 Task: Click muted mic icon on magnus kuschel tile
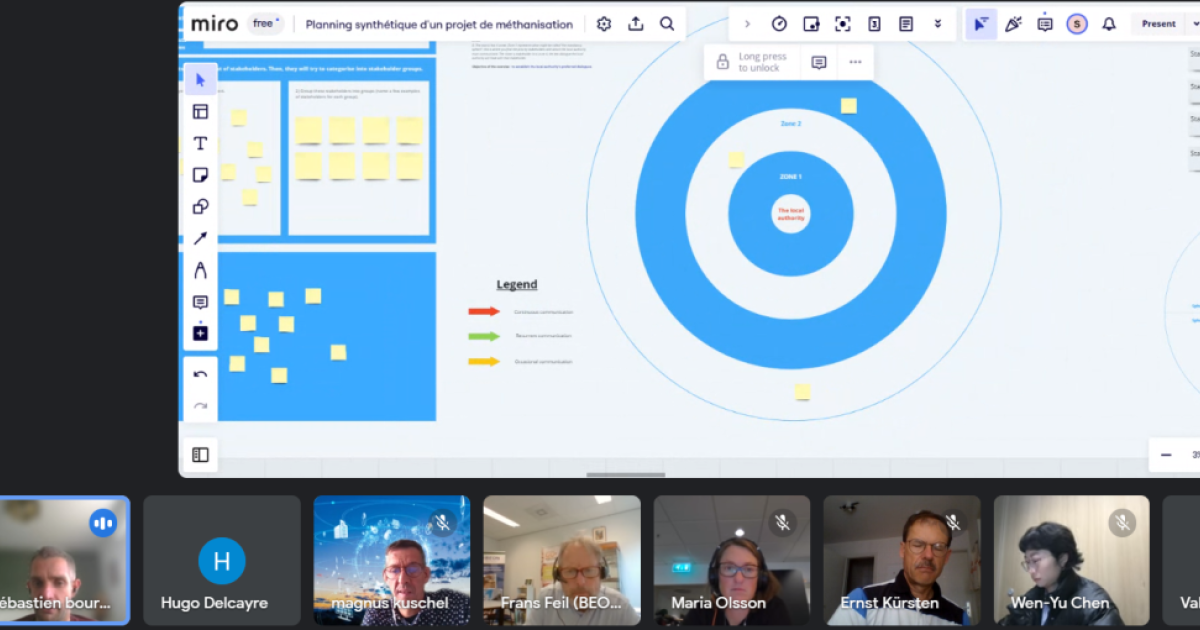pos(442,522)
